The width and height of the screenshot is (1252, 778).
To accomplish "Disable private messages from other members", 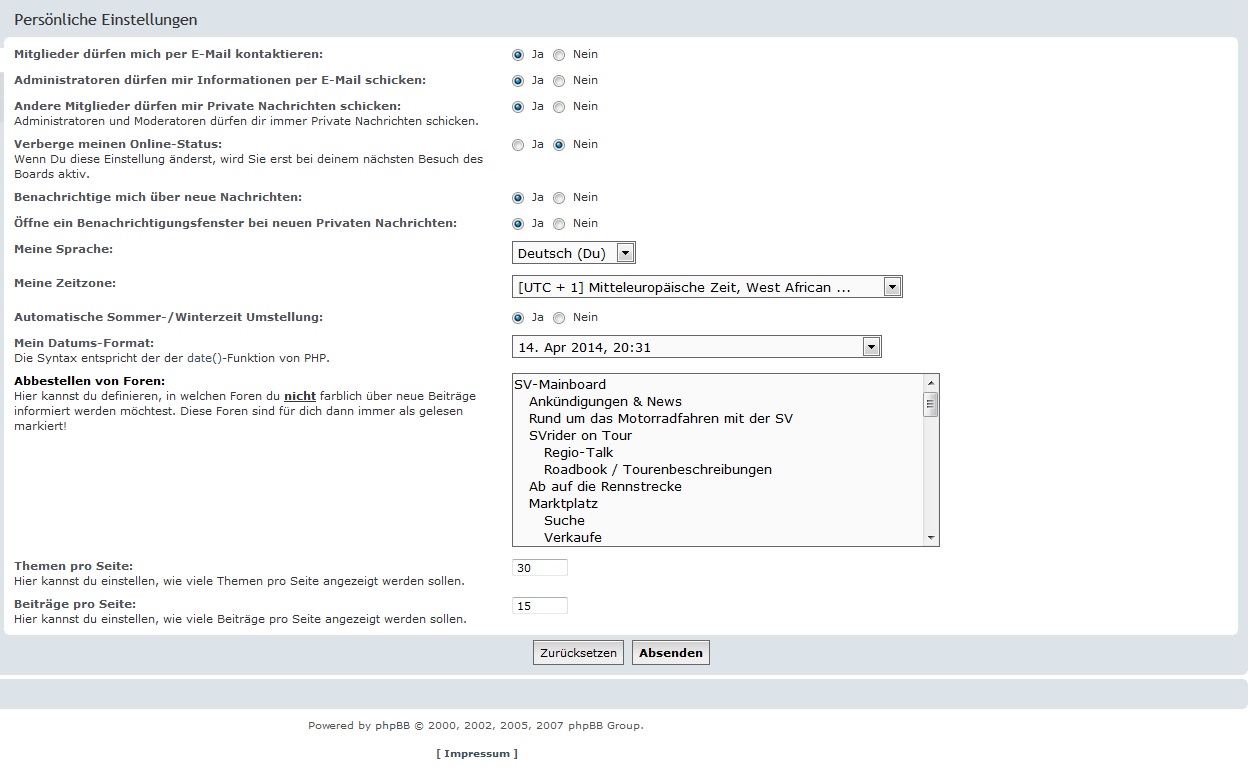I will [x=559, y=107].
